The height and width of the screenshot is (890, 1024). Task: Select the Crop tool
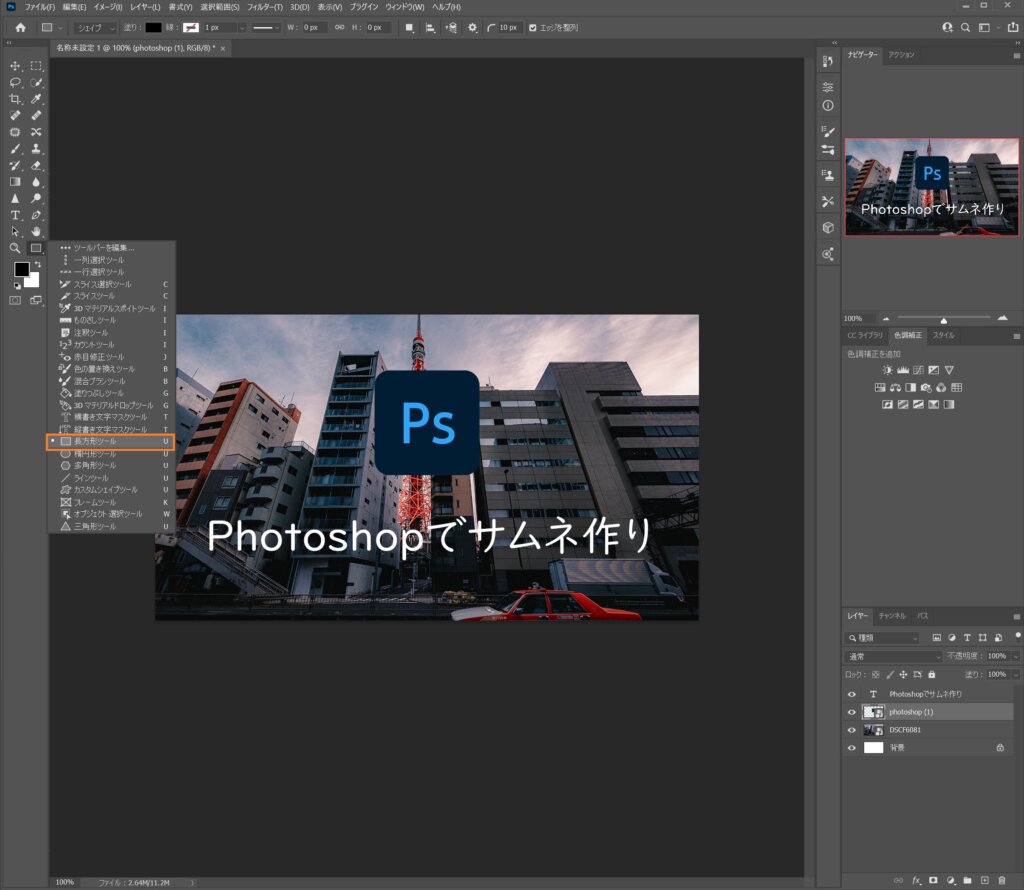(x=15, y=99)
